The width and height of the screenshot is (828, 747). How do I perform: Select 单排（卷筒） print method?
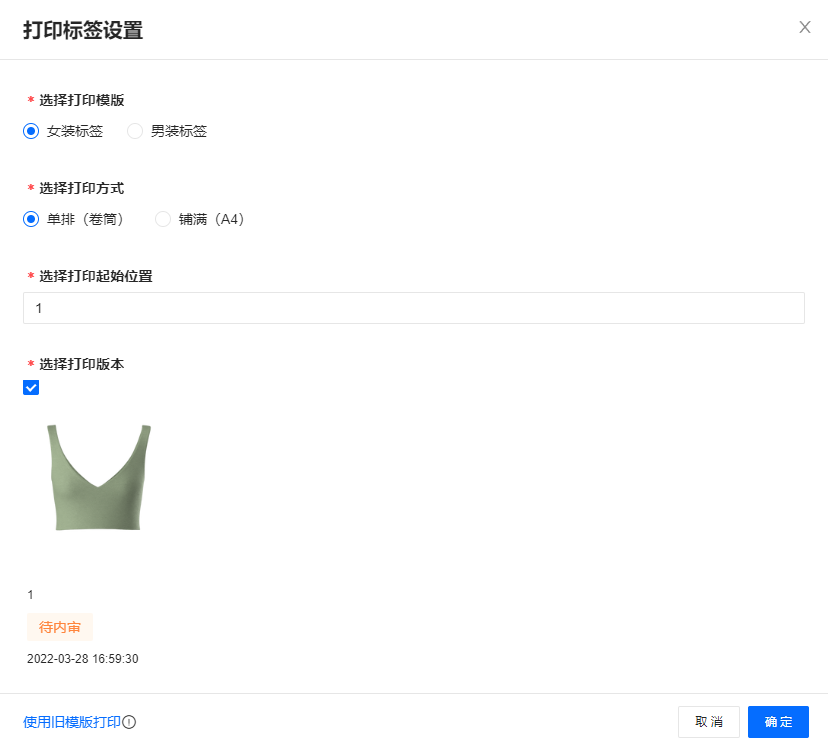click(x=31, y=219)
